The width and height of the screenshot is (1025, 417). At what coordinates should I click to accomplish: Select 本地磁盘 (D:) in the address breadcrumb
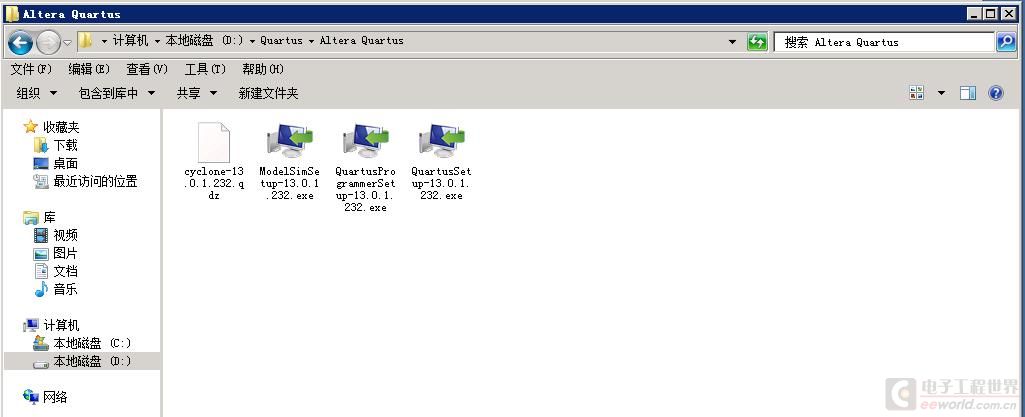point(205,41)
